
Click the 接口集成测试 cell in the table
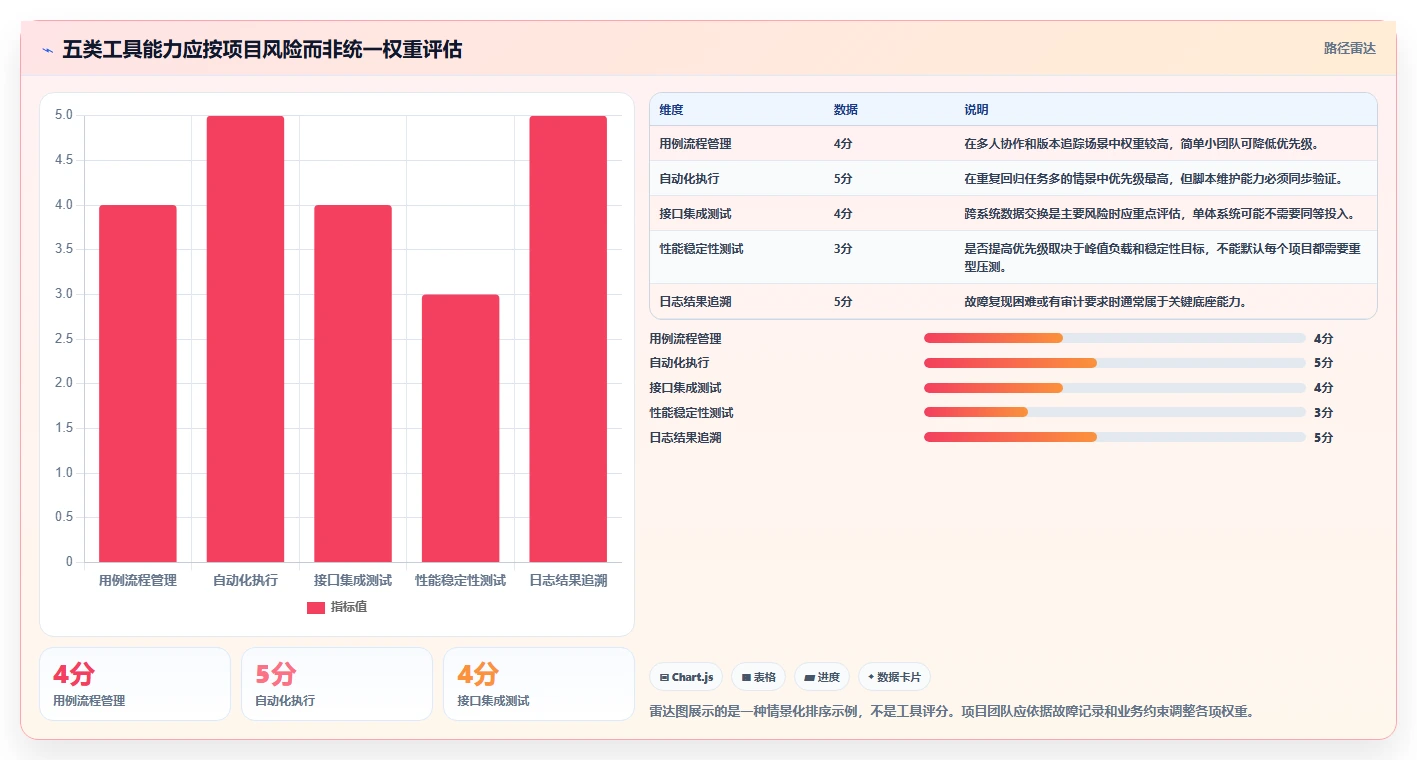coord(695,214)
